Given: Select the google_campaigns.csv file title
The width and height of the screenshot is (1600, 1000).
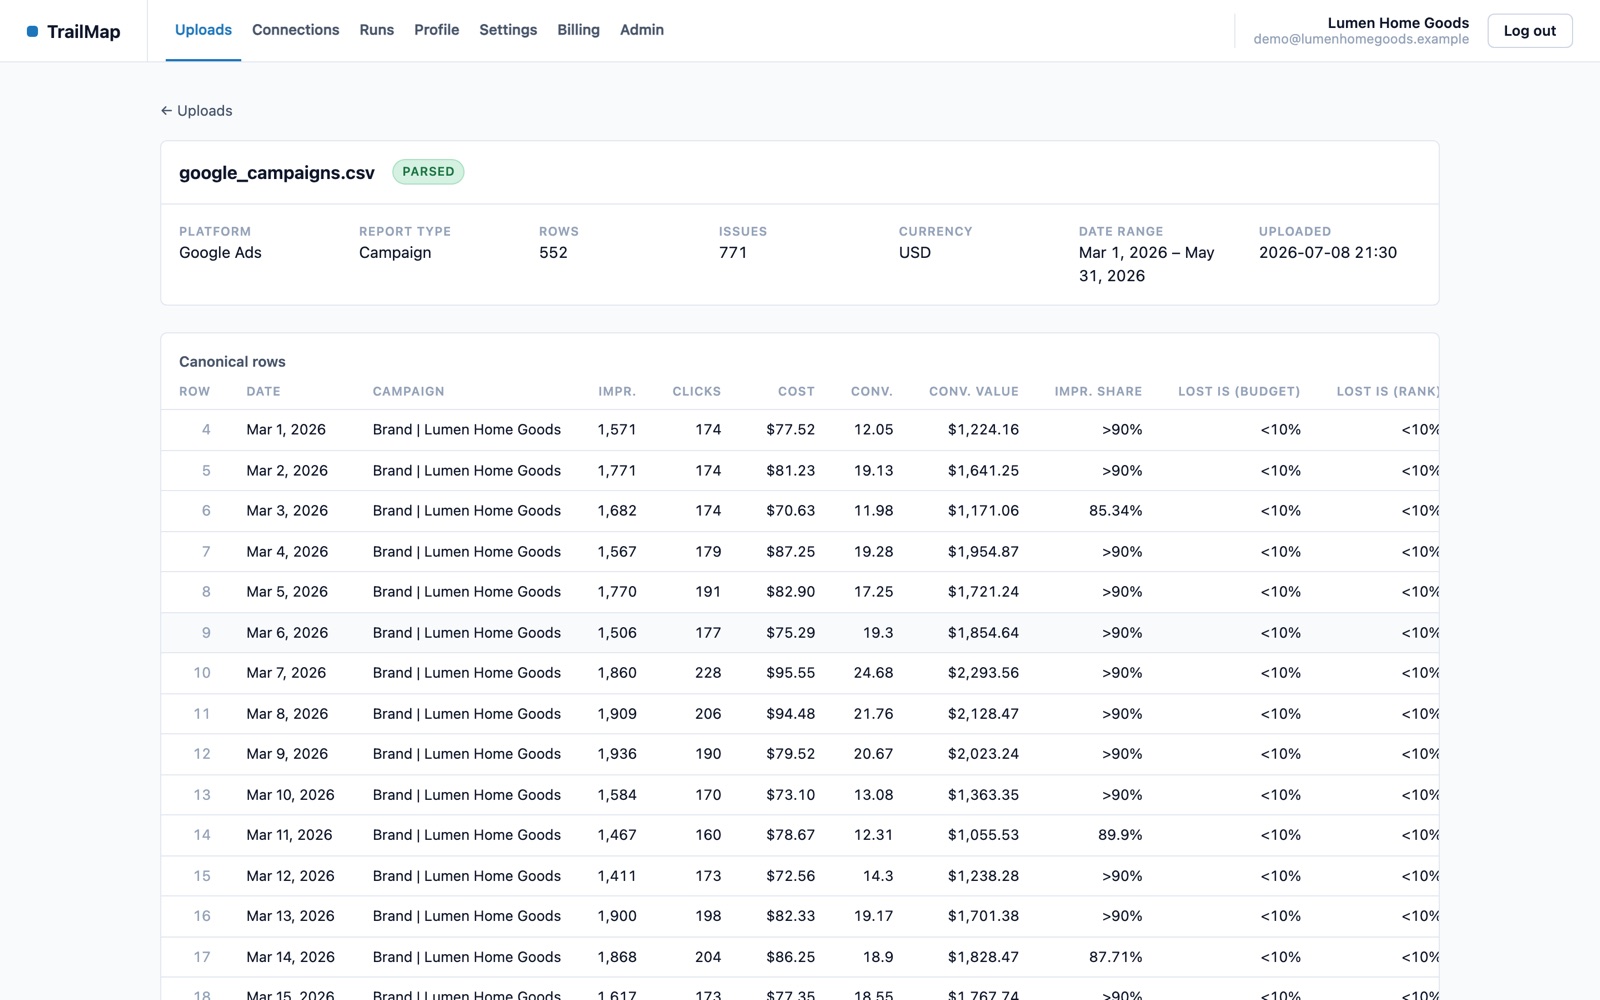Looking at the screenshot, I should pyautogui.click(x=277, y=172).
